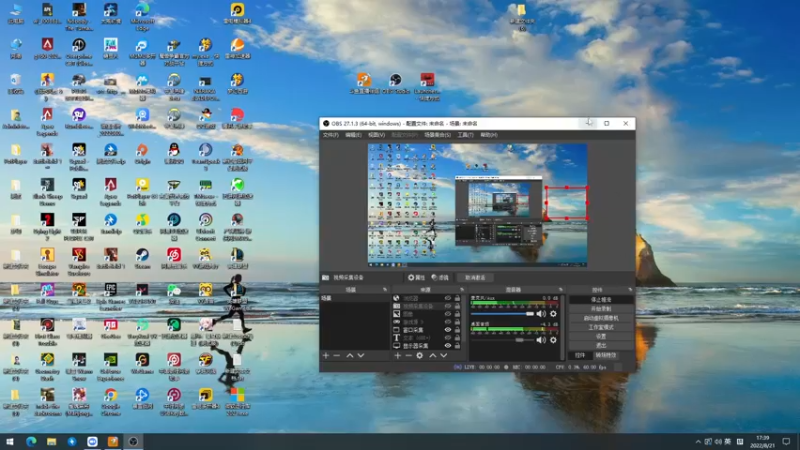Screen dimensions: 800x450
Task: Click the 启动虚拟摄像机 button
Action: coord(601,318)
